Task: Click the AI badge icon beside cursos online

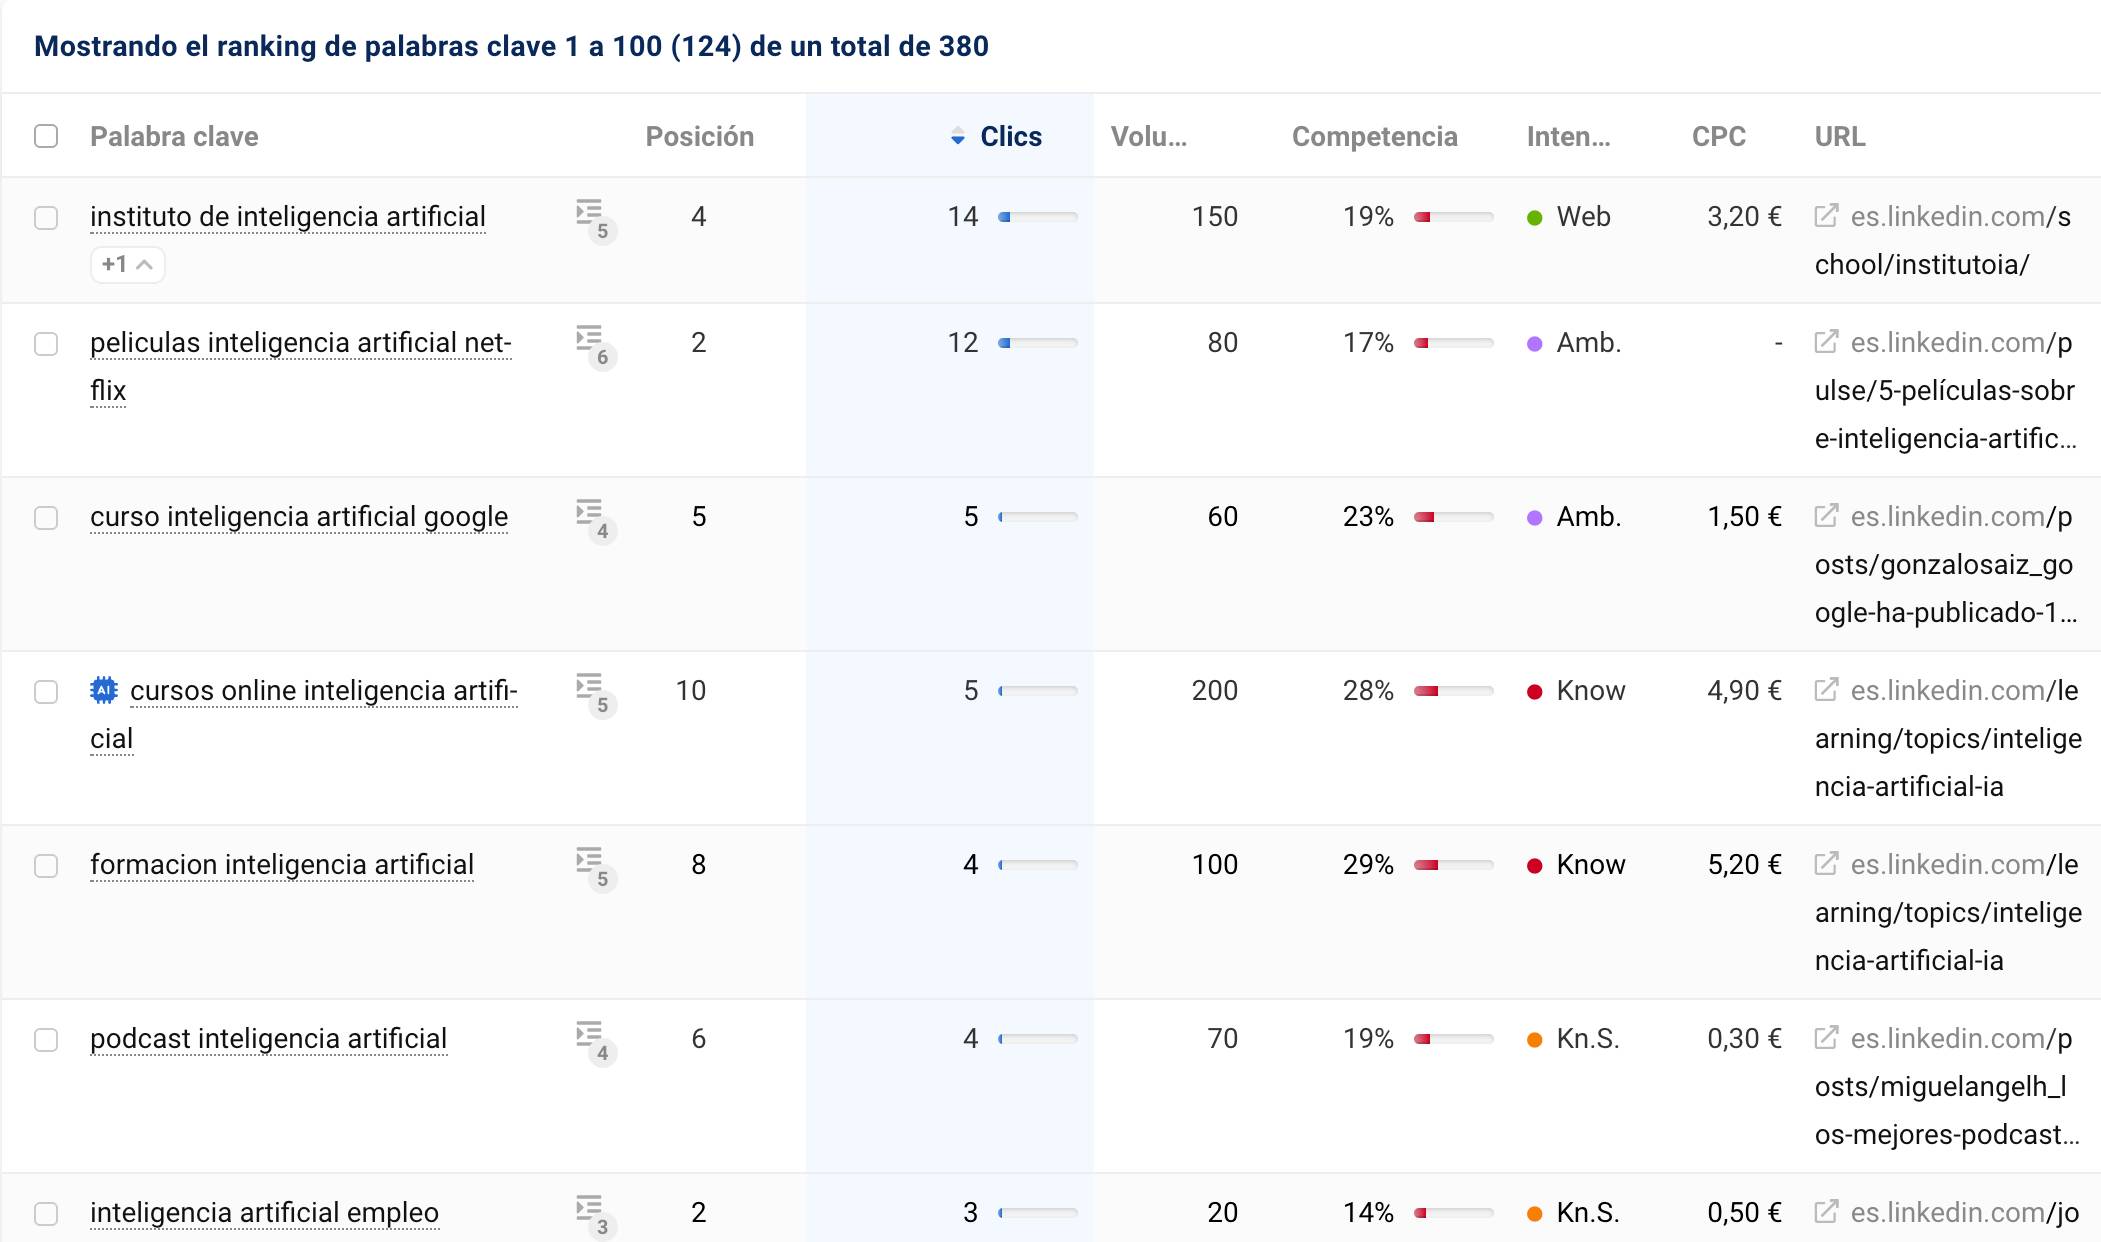Action: [x=104, y=690]
